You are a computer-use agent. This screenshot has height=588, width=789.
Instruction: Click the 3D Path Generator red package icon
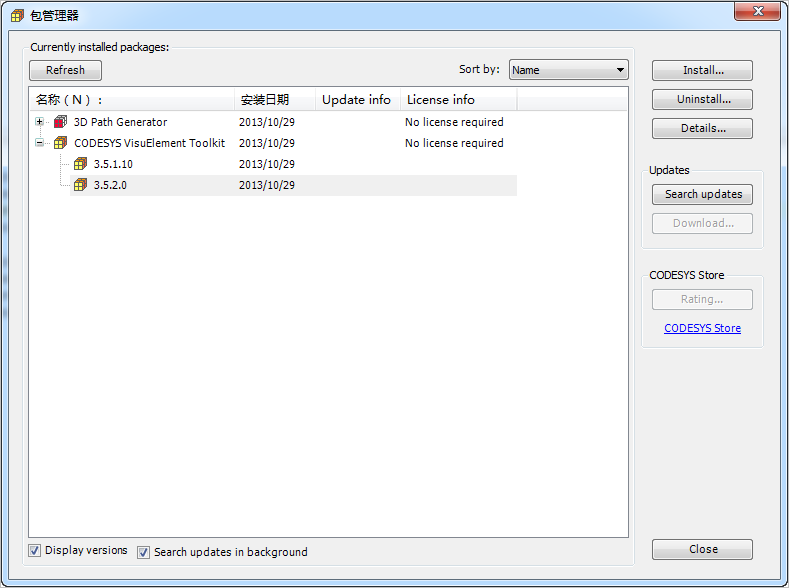(60, 122)
